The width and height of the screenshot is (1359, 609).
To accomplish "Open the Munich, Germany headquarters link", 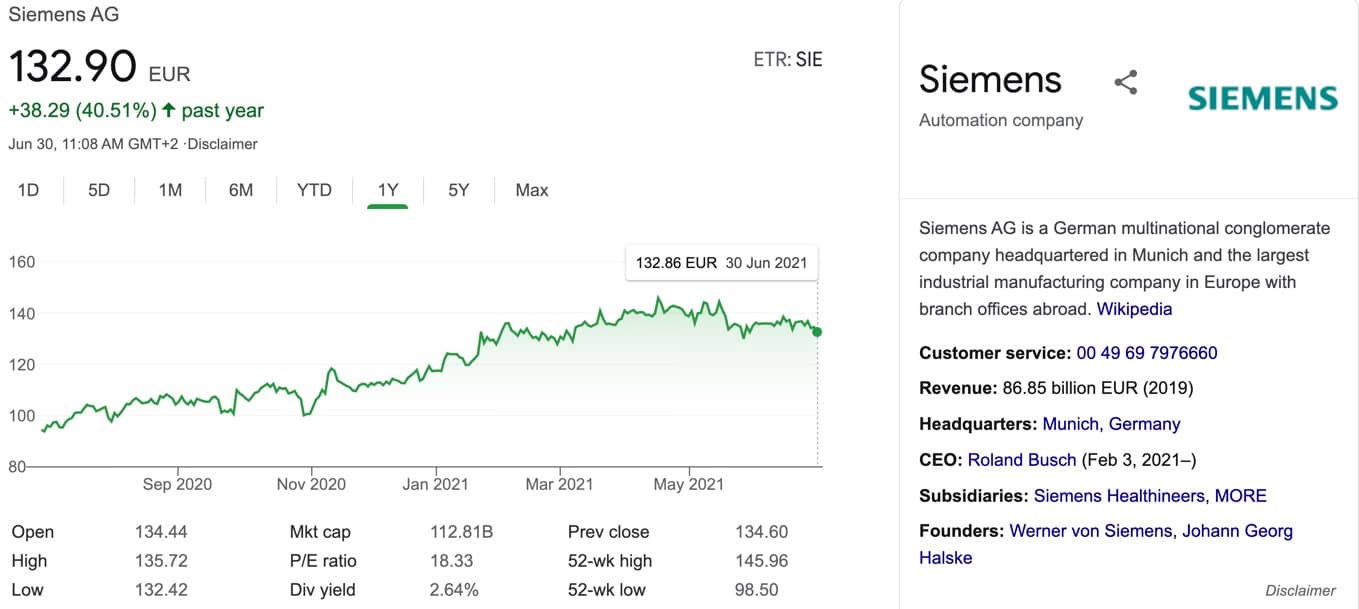I will 1111,424.
